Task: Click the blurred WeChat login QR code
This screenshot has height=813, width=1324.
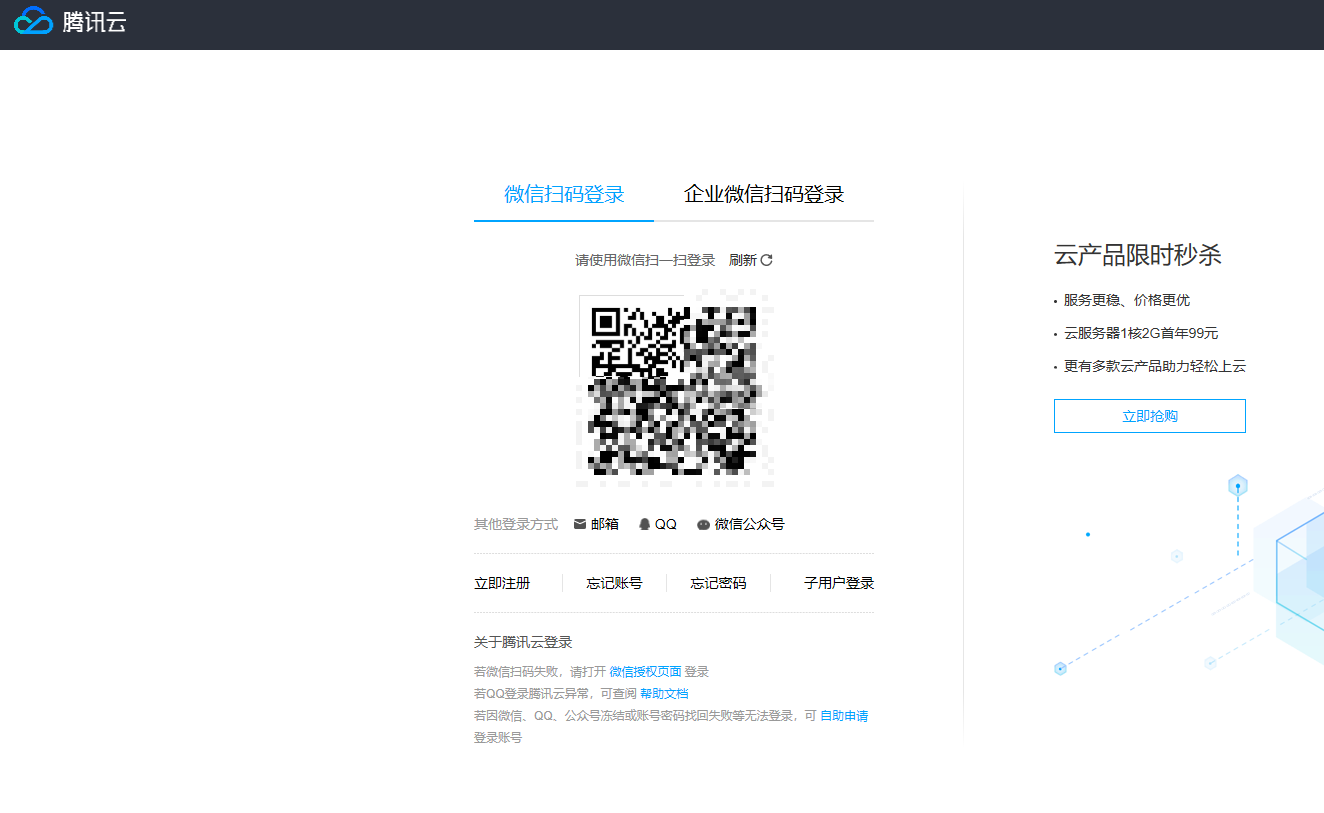Action: pos(675,388)
